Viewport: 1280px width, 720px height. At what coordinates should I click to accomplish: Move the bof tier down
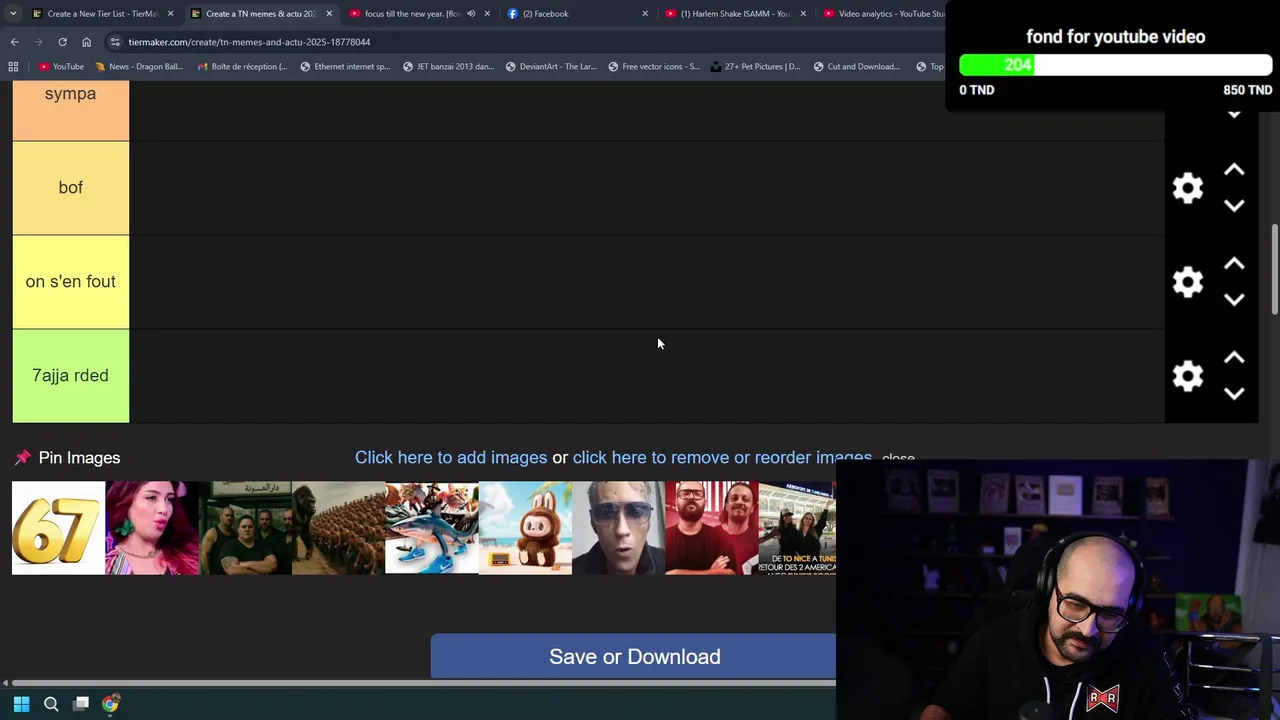coord(1234,206)
